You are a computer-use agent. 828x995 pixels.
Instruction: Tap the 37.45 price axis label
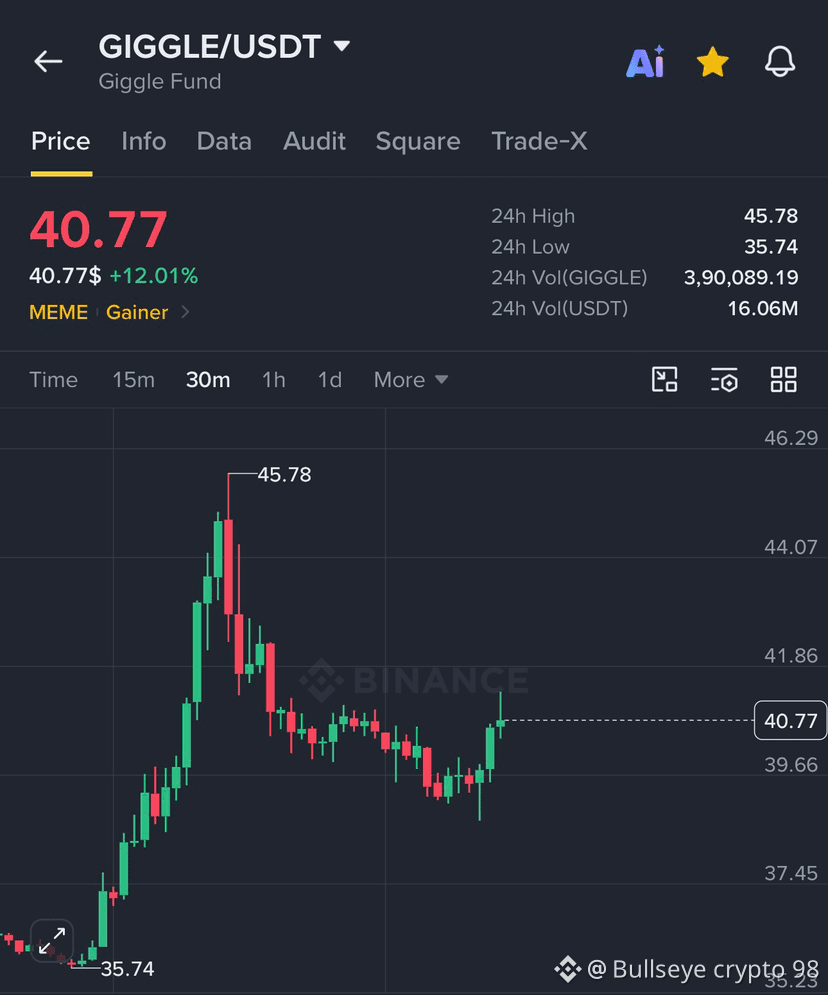tap(791, 873)
